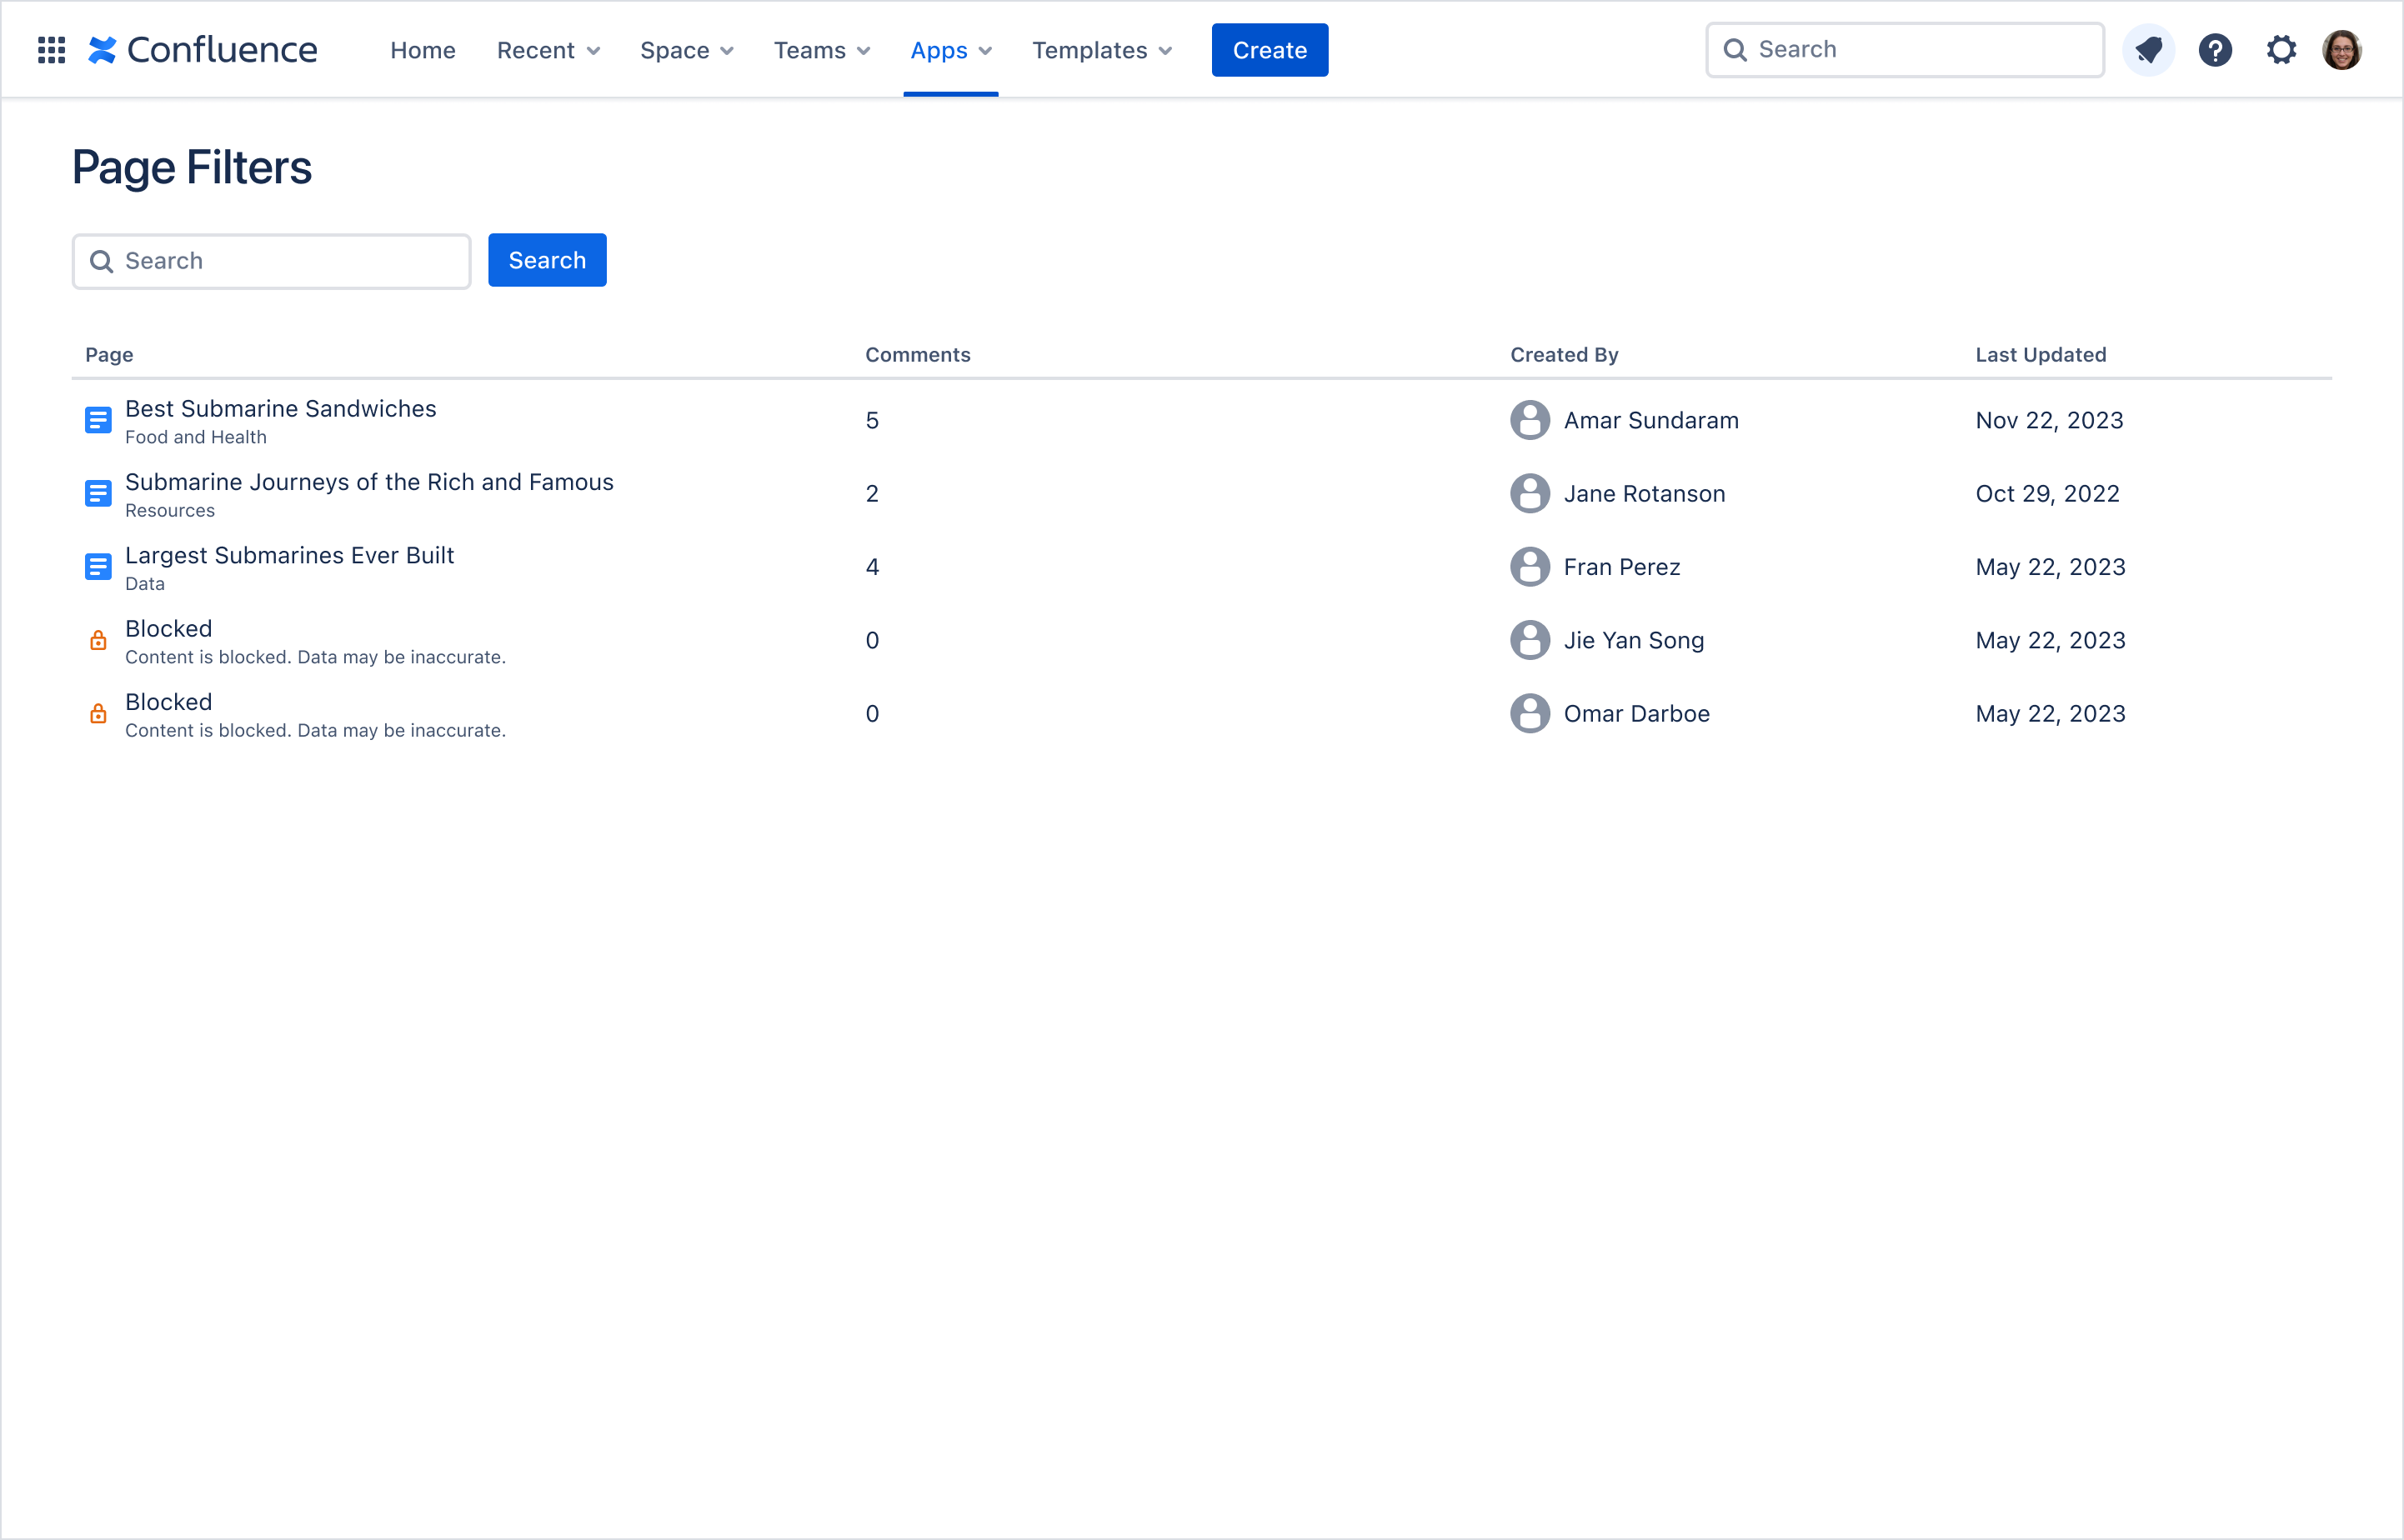Click the lock icon on the first Blocked row
The width and height of the screenshot is (2404, 1540).
click(98, 640)
